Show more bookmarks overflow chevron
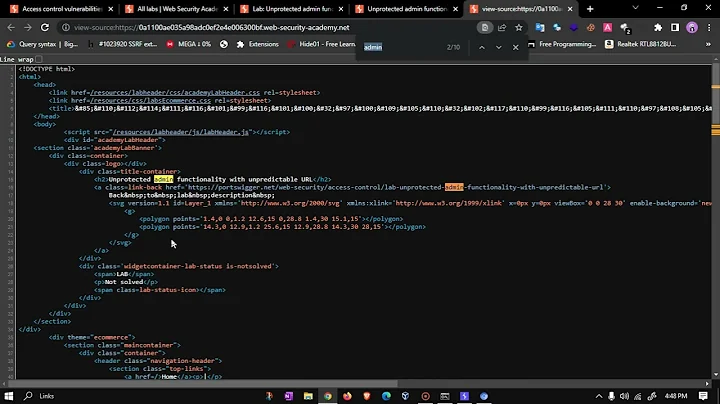Viewport: 720px width, 404px height. 708,45
